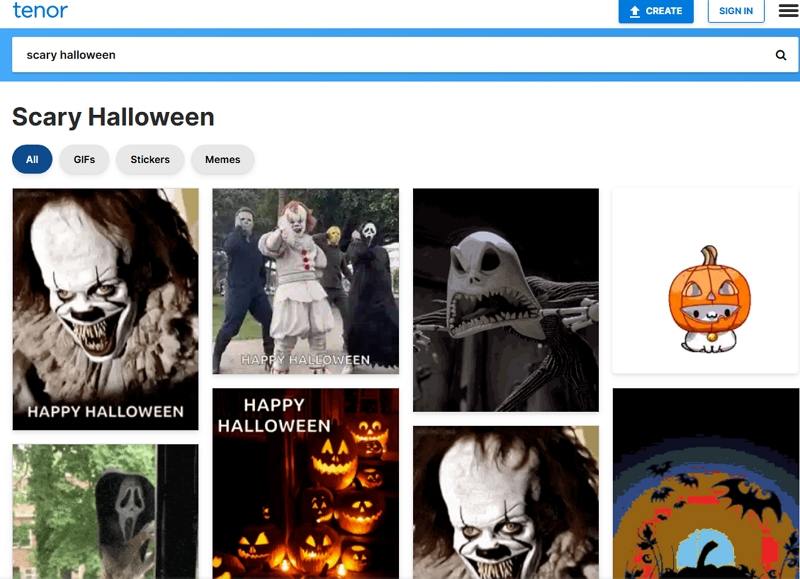The height and width of the screenshot is (579, 800).
Task: Select the All filter tab
Action: (32, 159)
